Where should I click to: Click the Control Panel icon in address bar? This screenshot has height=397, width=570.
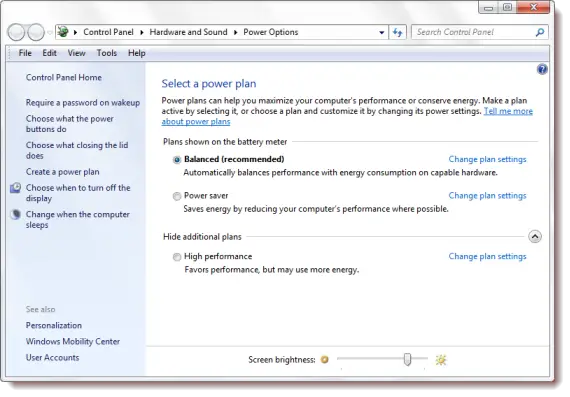click(63, 32)
